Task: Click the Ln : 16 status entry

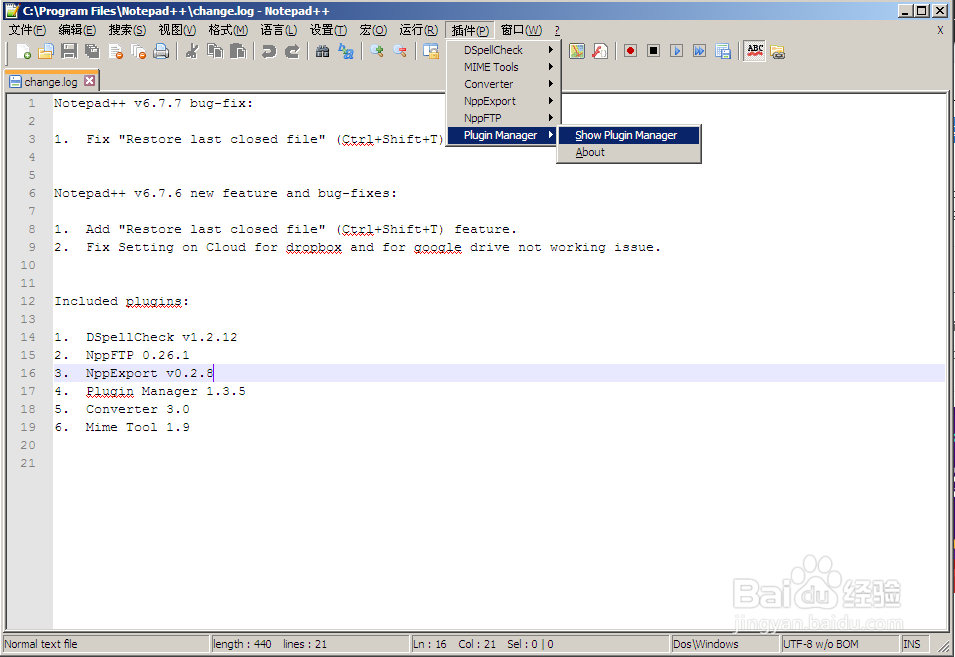Action: pyautogui.click(x=430, y=644)
